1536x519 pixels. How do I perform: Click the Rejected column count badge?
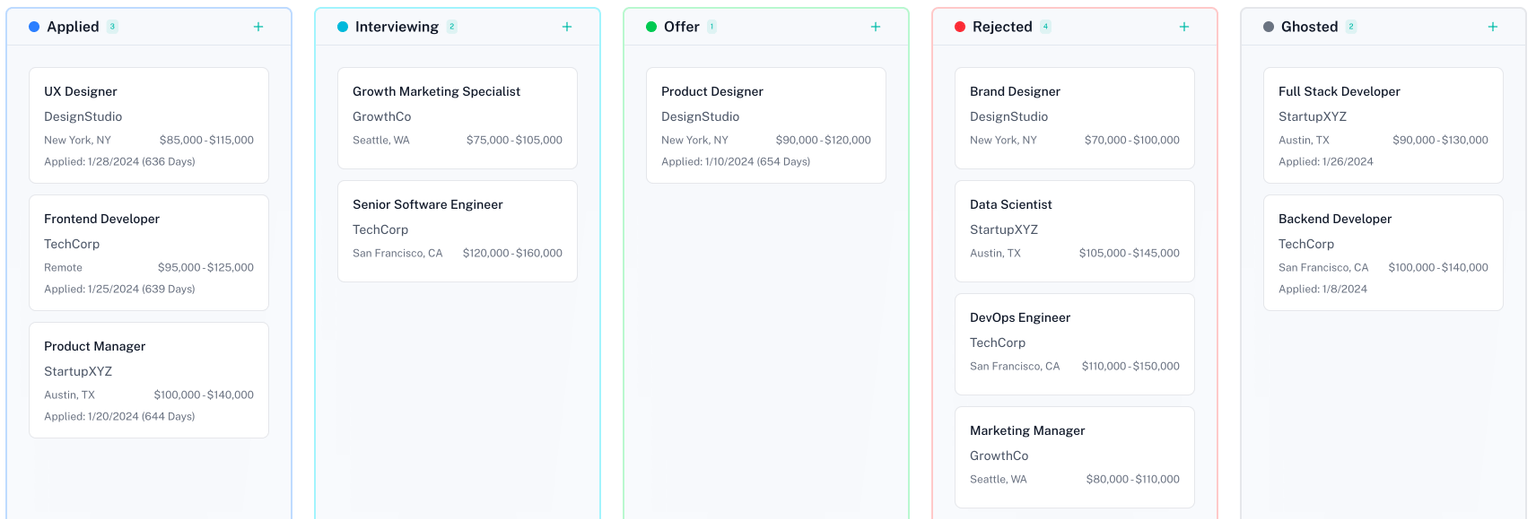click(1045, 27)
